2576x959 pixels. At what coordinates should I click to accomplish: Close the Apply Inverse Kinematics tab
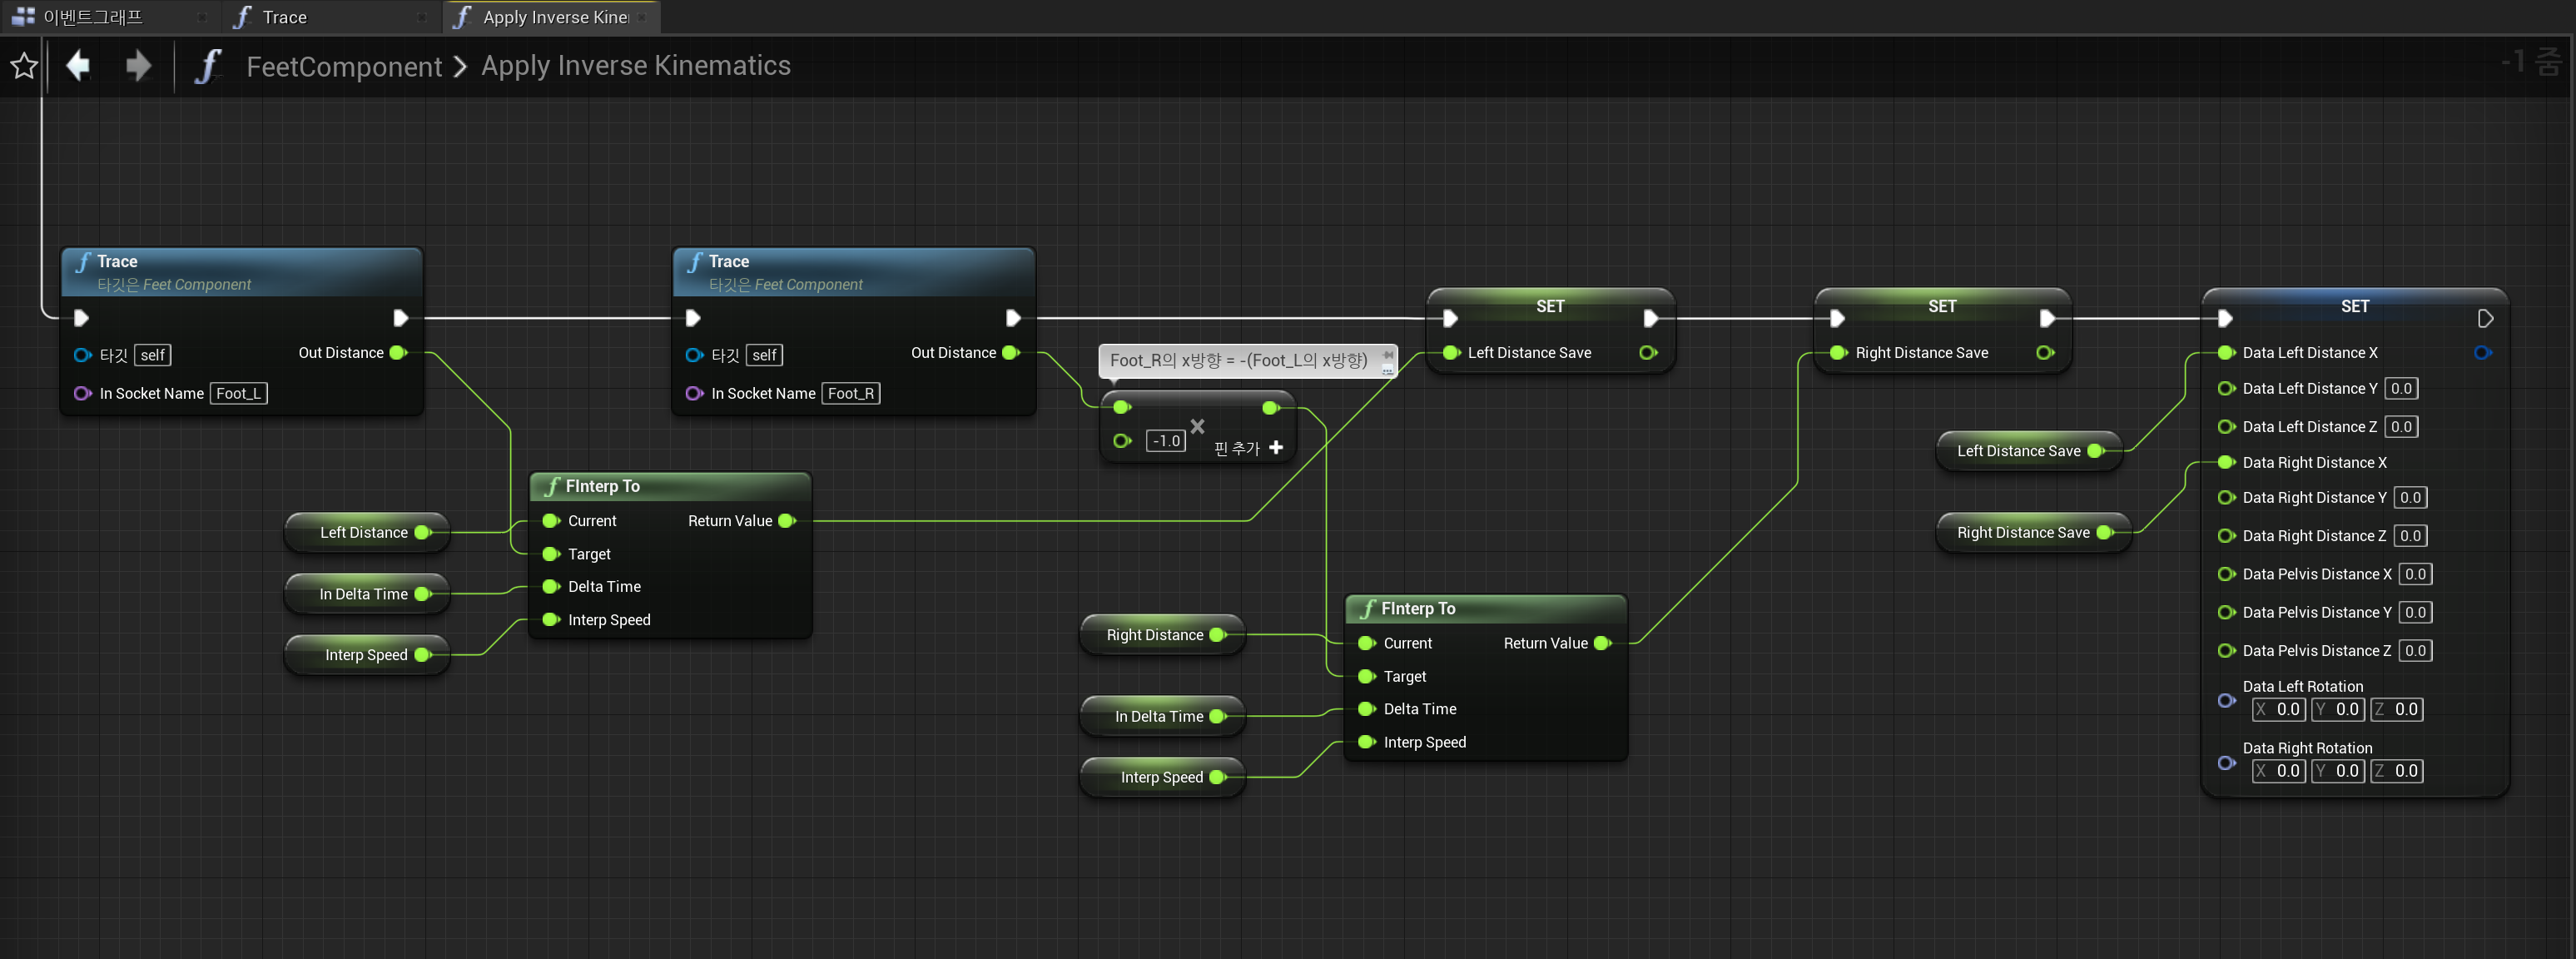coord(643,17)
